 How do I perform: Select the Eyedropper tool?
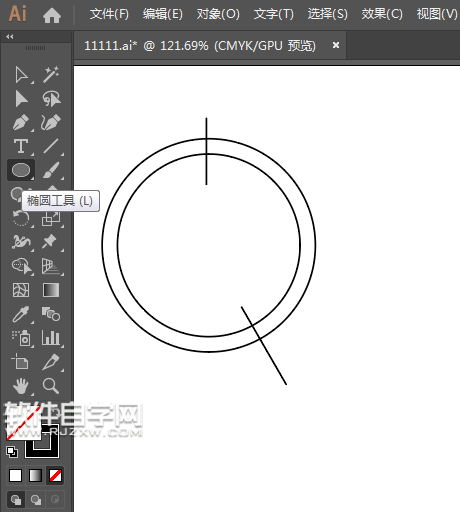21,314
